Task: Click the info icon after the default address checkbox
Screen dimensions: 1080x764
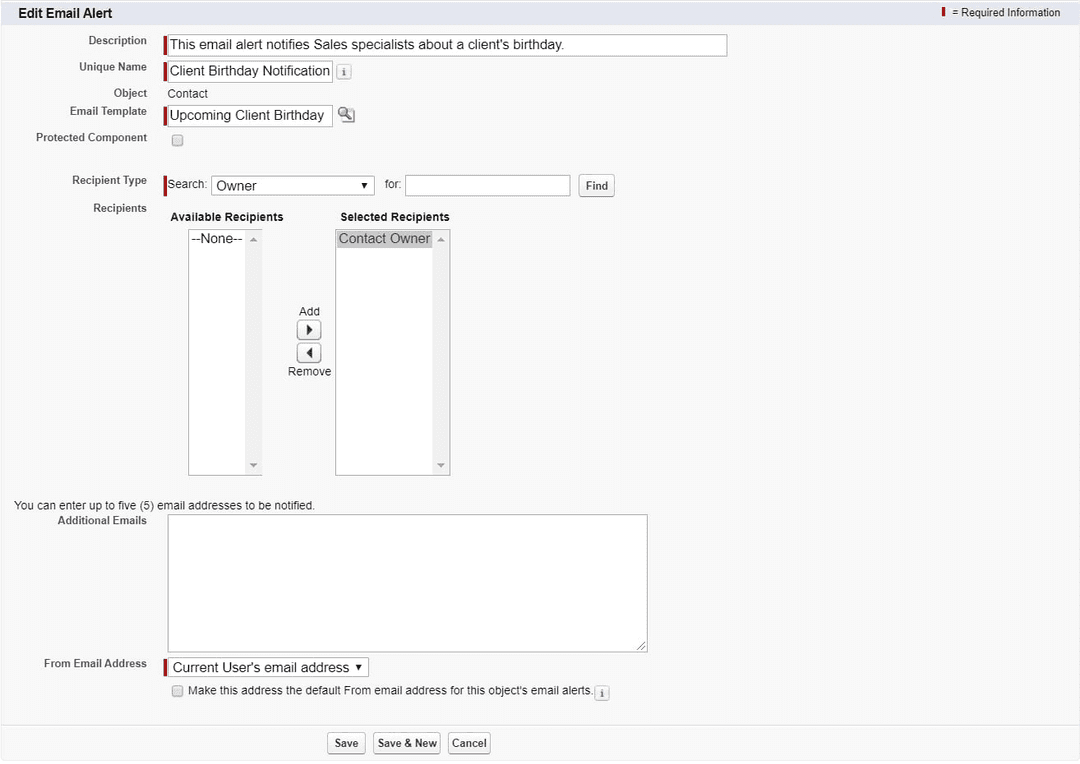Action: [x=601, y=692]
